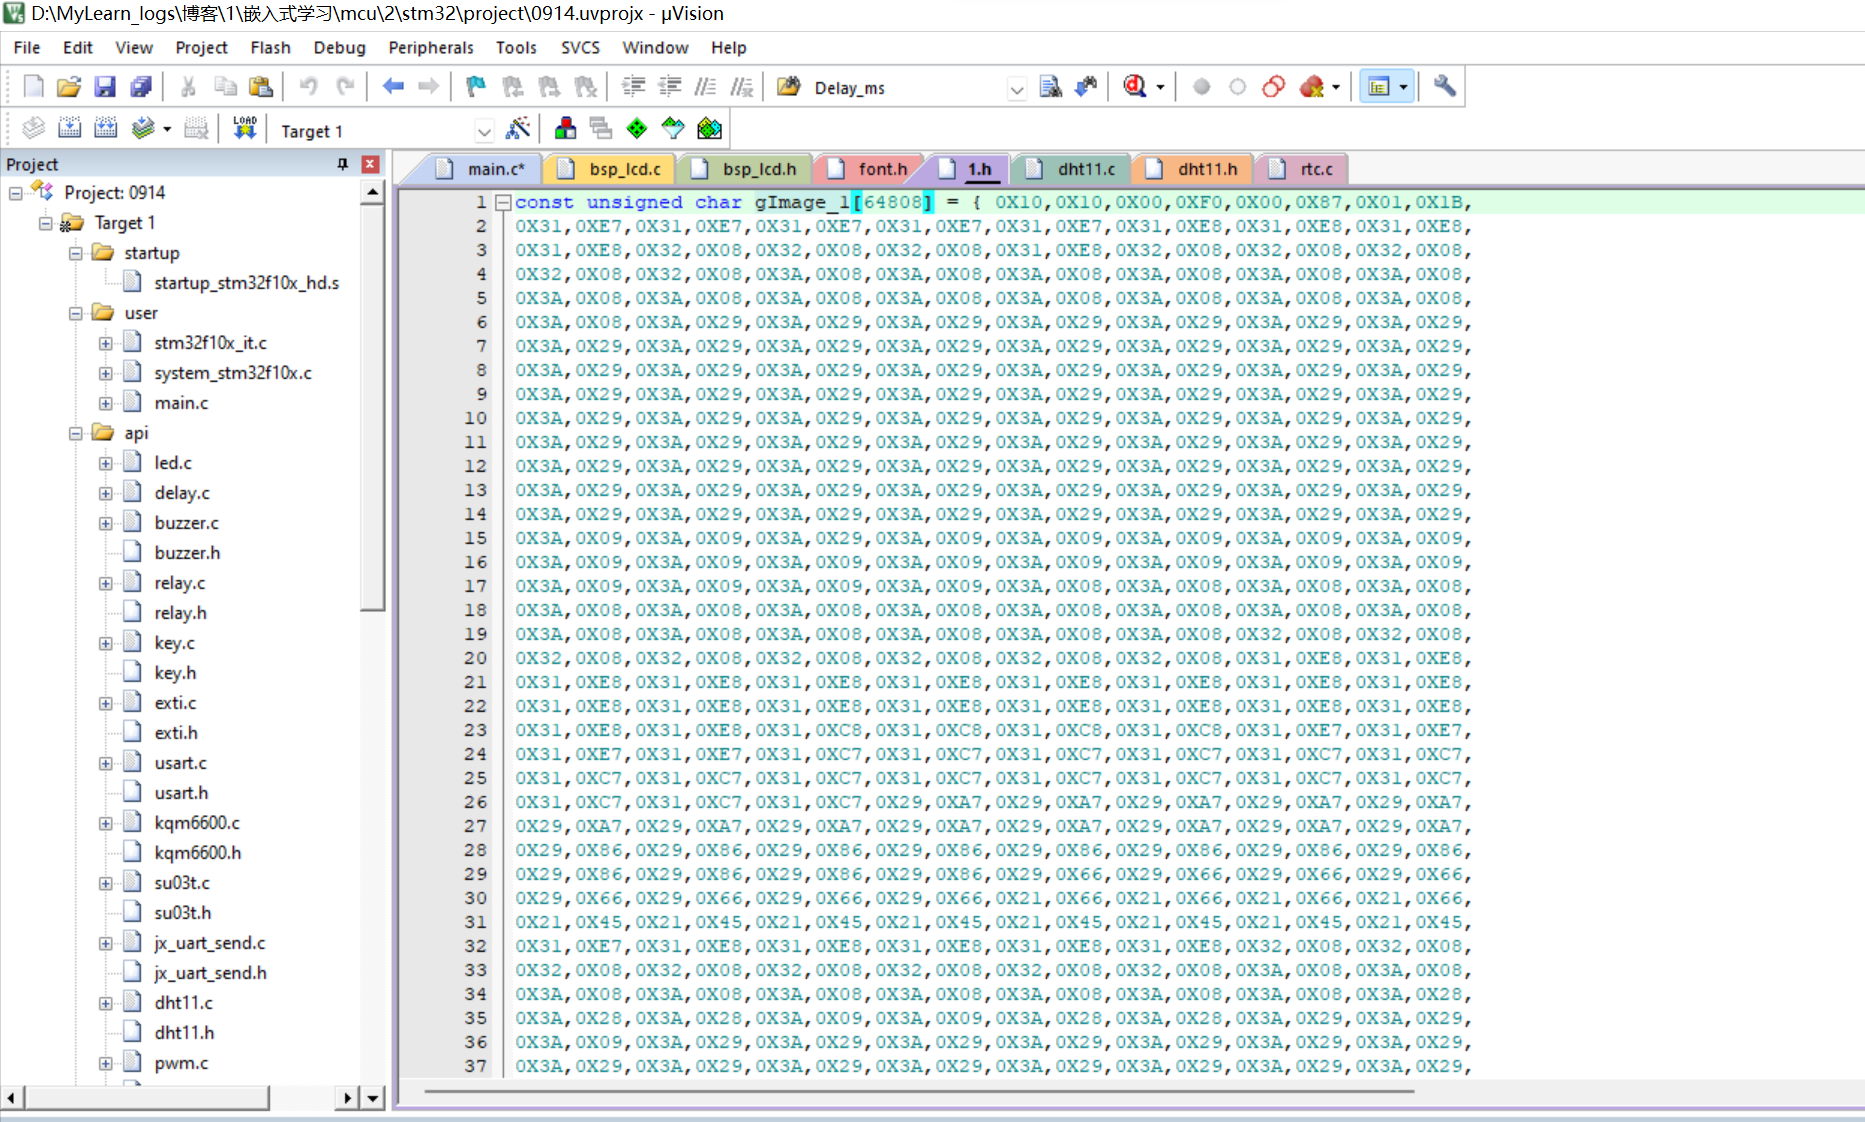Switch to the dht11.h tab
Viewport: 1865px width, 1122px height.
[x=1195, y=169]
